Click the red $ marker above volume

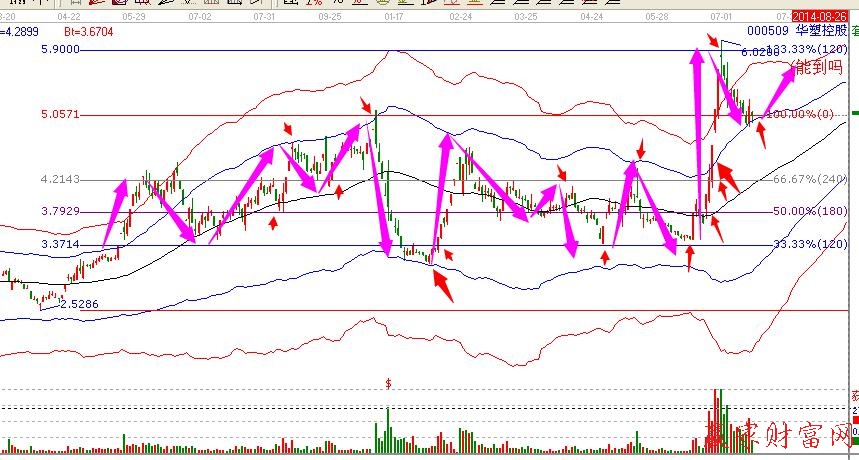388,383
